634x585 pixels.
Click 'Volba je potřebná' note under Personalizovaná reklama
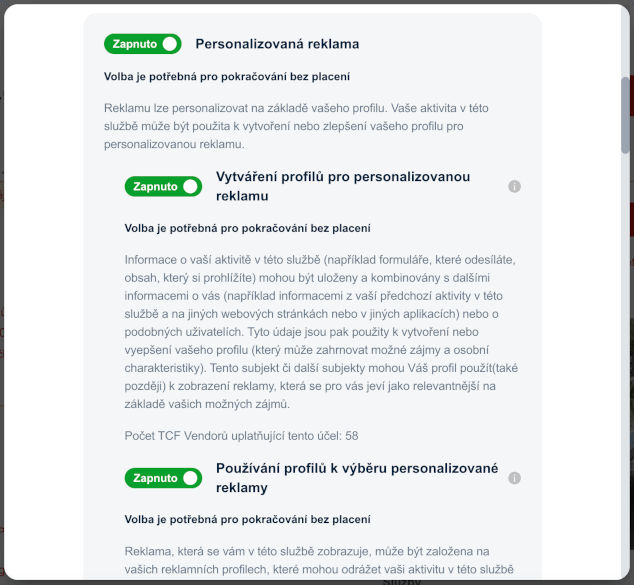click(227, 76)
